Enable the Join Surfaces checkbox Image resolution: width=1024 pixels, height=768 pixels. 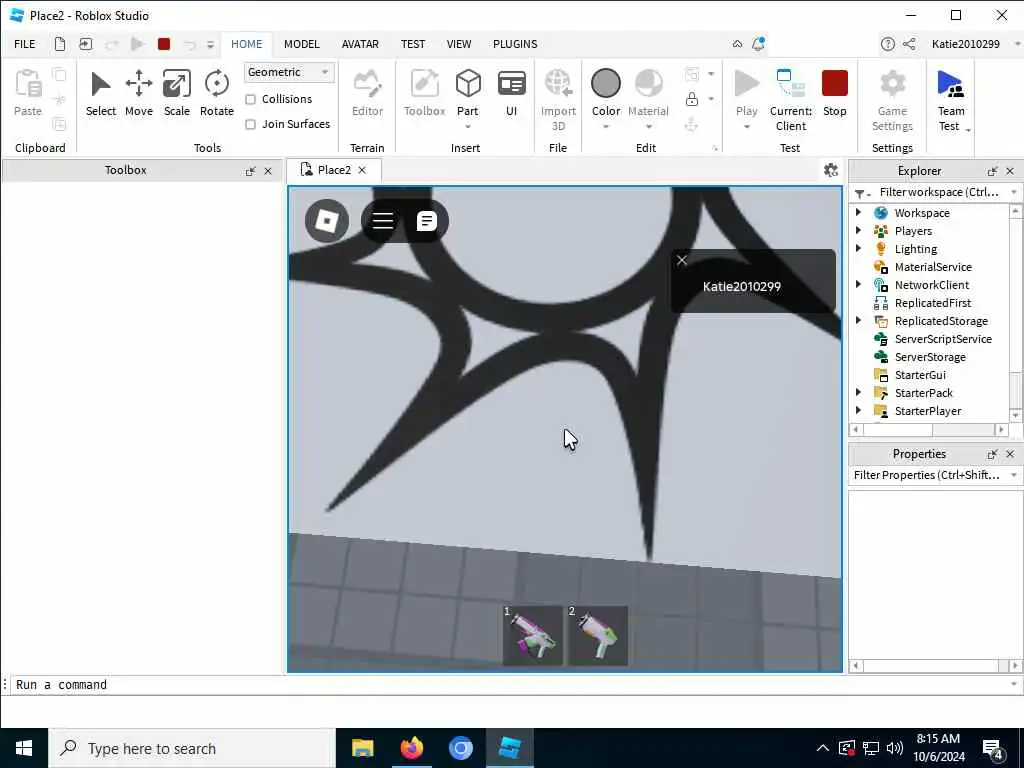click(x=250, y=124)
